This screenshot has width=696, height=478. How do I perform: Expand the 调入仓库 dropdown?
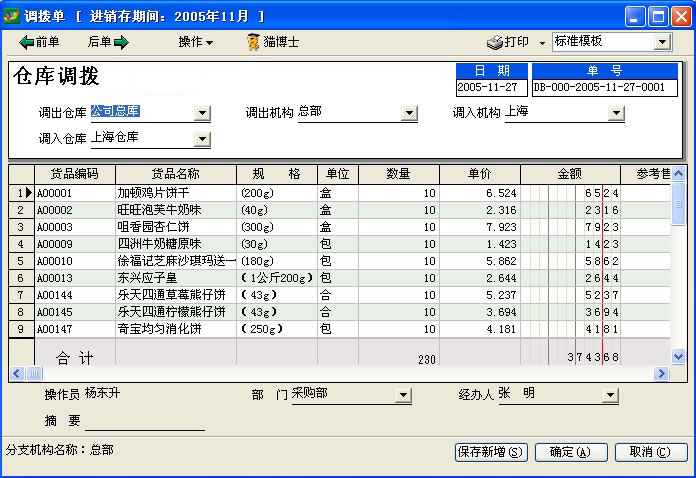coord(202,138)
